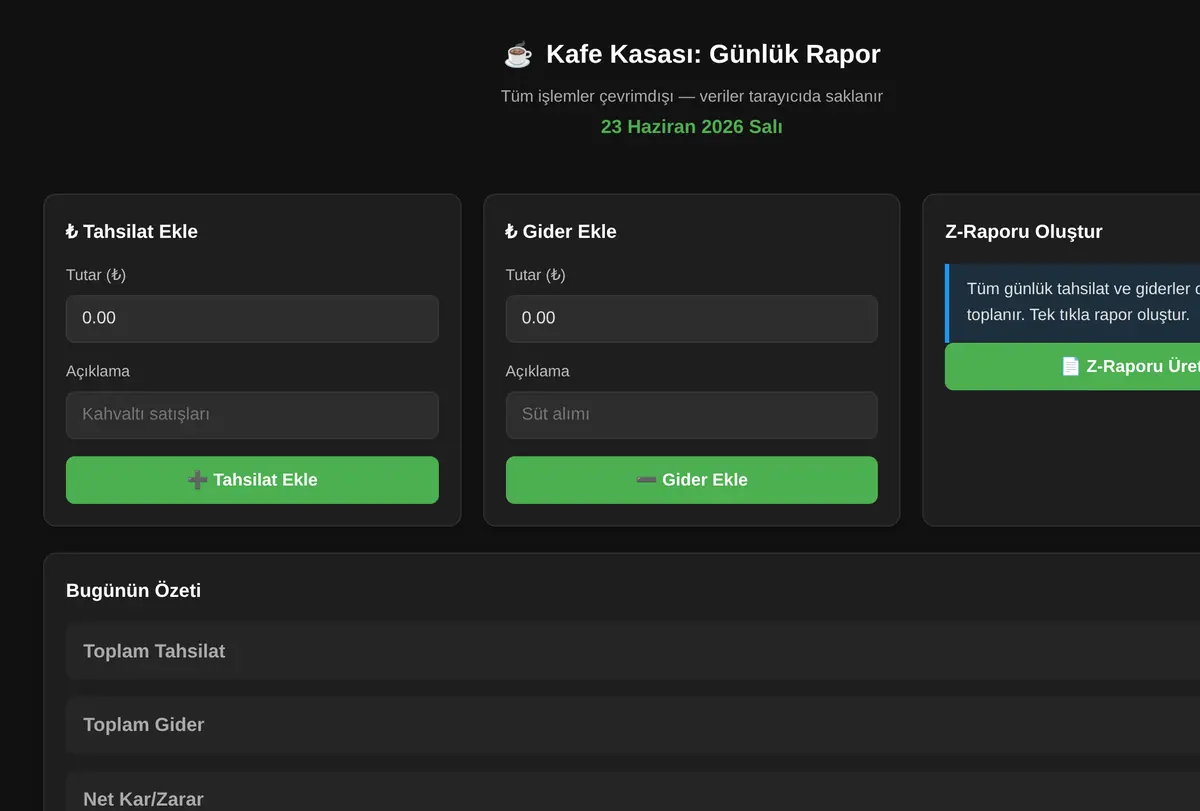Viewport: 1200px width, 811px height.
Task: Click the green Gider Ekle button
Action: click(692, 480)
